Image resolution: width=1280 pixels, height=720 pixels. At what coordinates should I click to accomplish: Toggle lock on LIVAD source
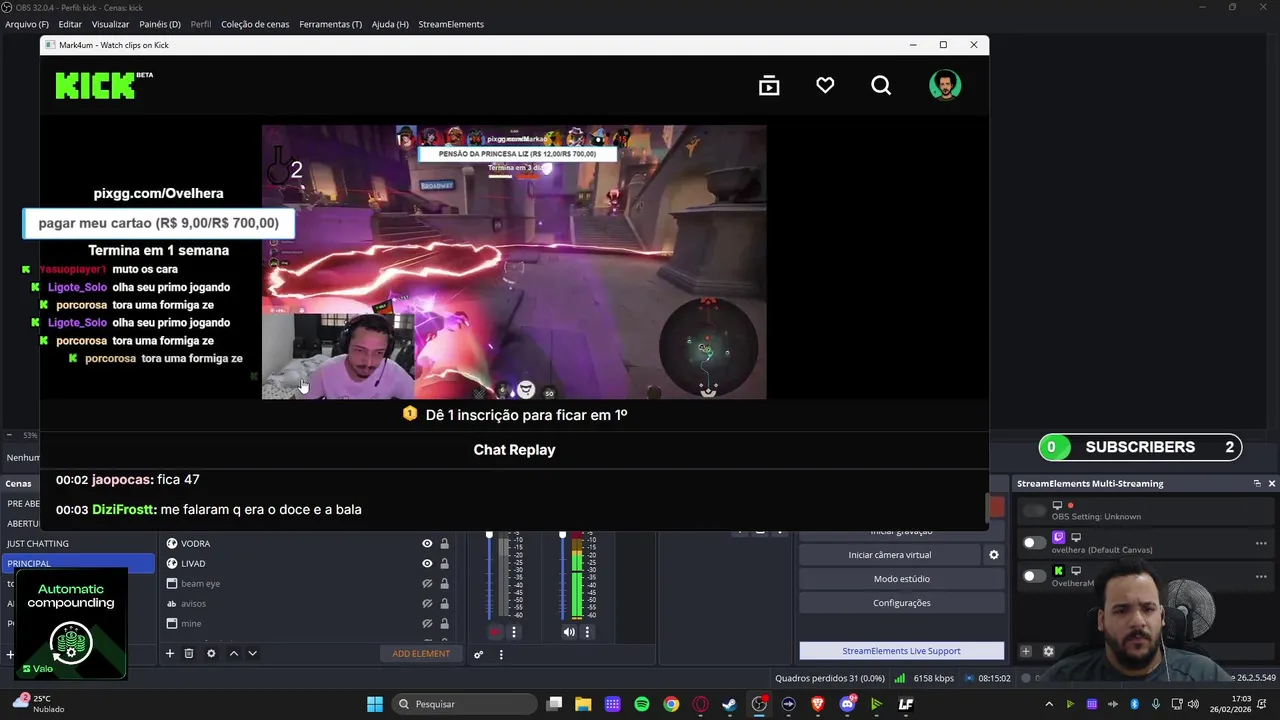pyautogui.click(x=444, y=564)
